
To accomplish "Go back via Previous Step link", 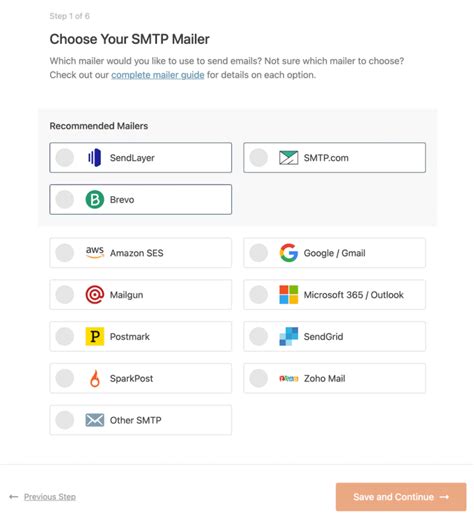I will click(50, 497).
